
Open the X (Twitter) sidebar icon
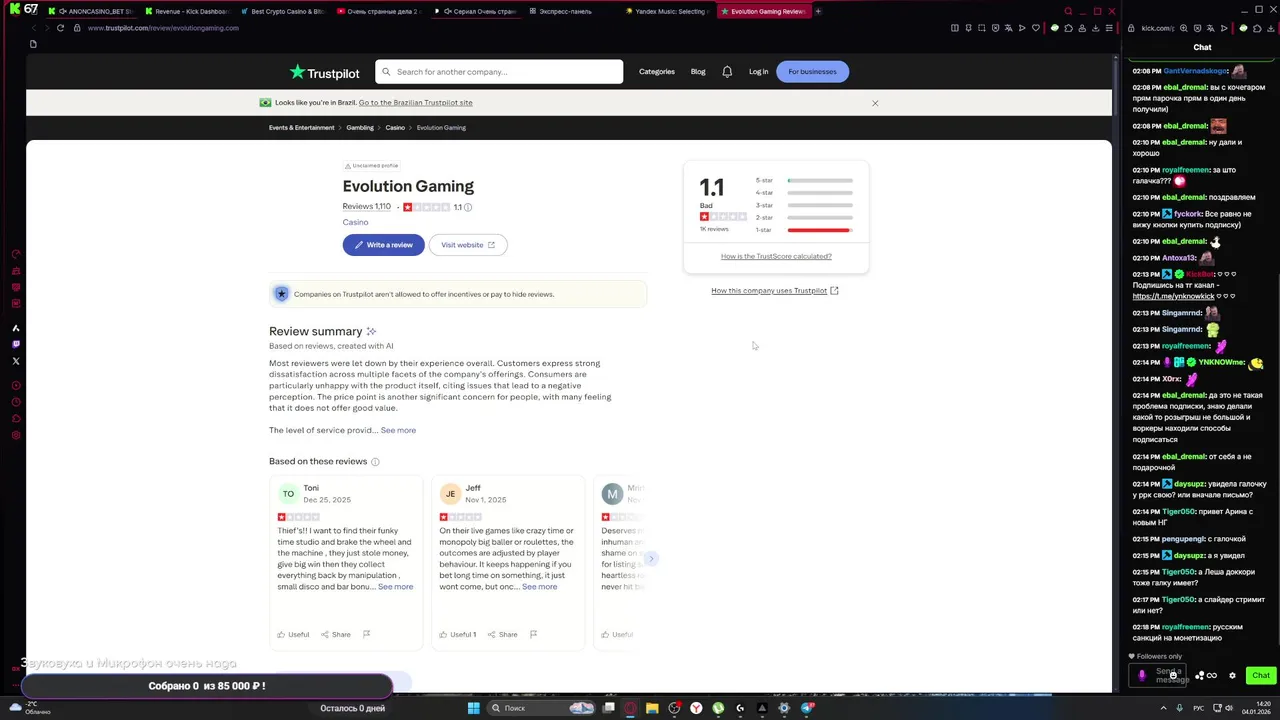[x=15, y=361]
